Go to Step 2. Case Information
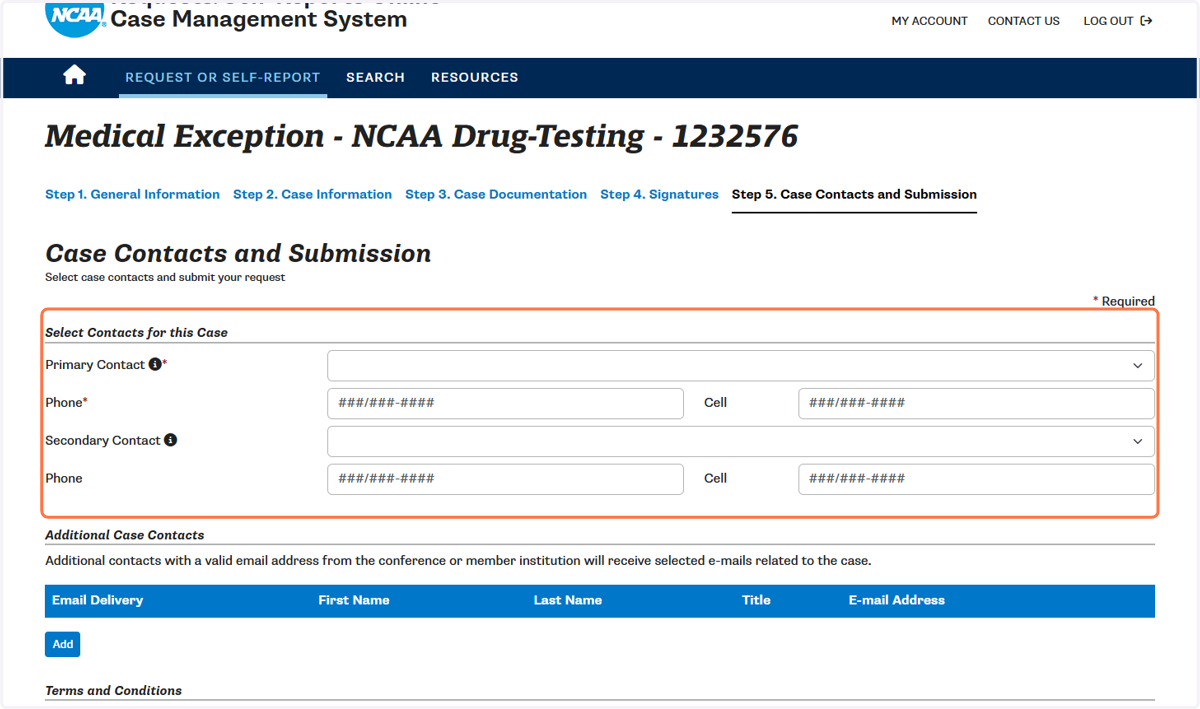Image resolution: width=1200 pixels, height=709 pixels. click(x=312, y=194)
